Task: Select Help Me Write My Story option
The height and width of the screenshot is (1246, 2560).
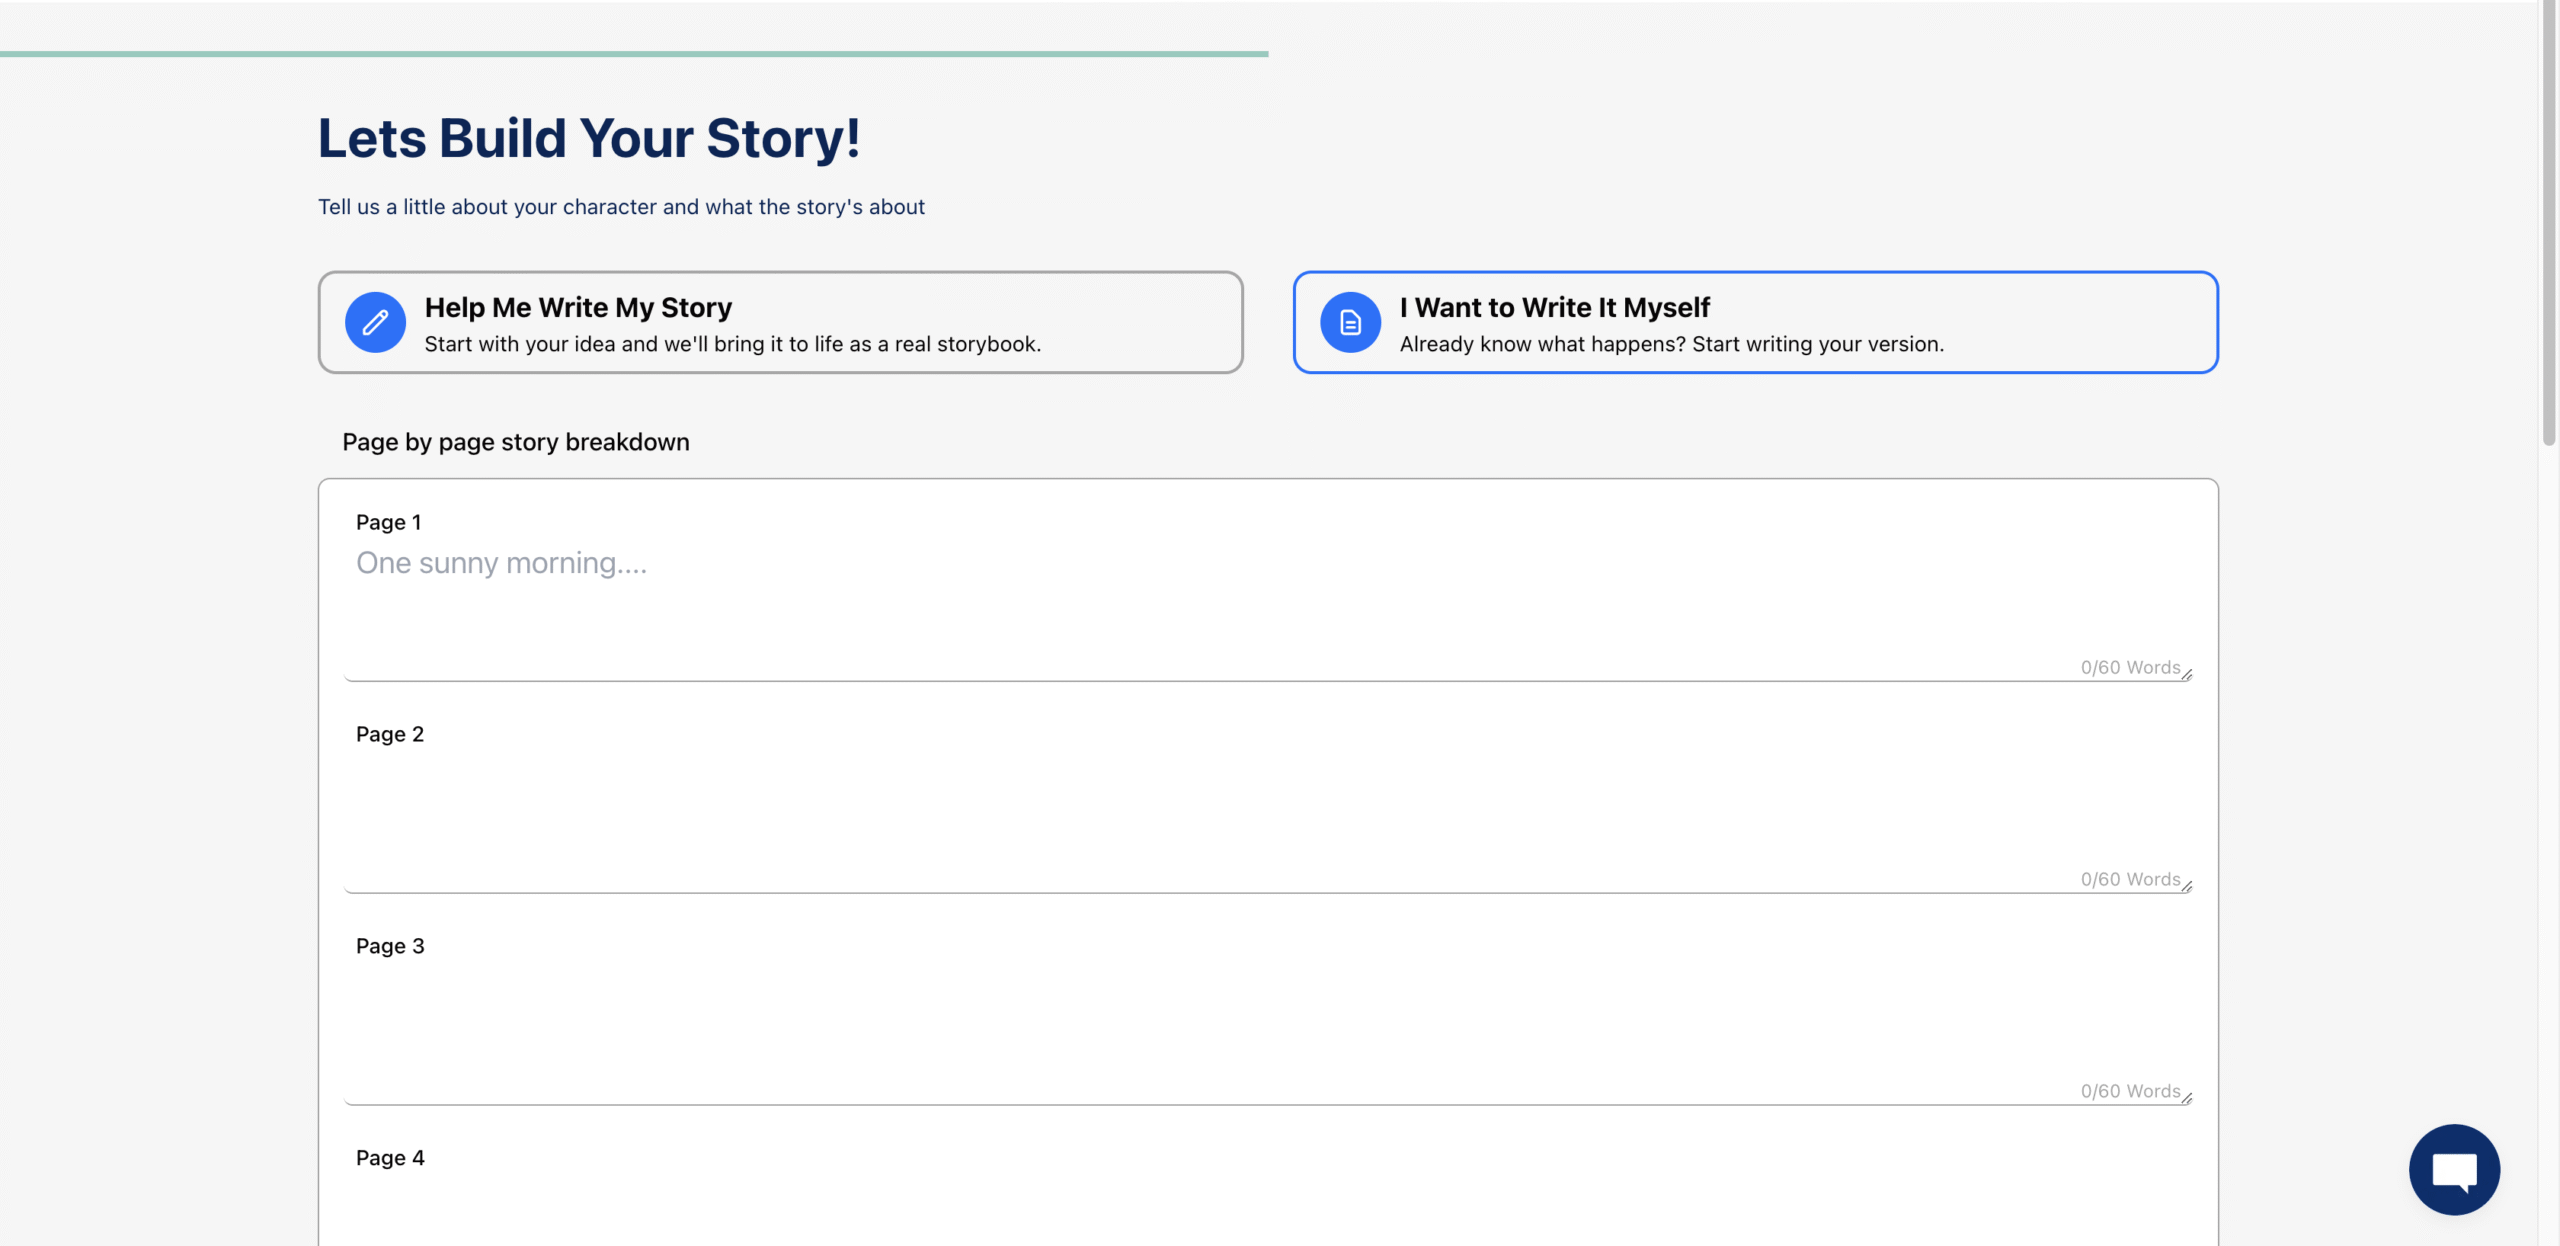Action: (x=780, y=322)
